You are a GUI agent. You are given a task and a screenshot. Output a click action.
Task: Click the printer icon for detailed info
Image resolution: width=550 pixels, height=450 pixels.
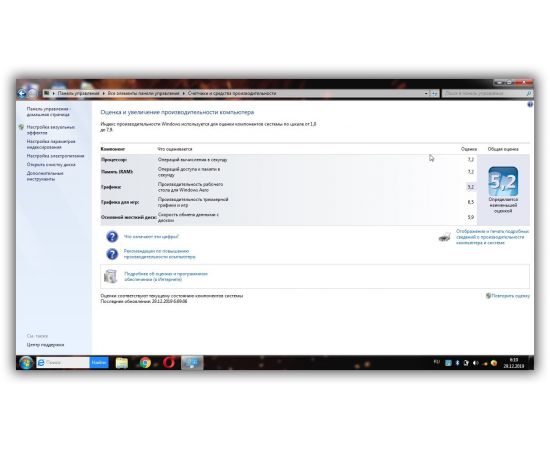click(444, 237)
